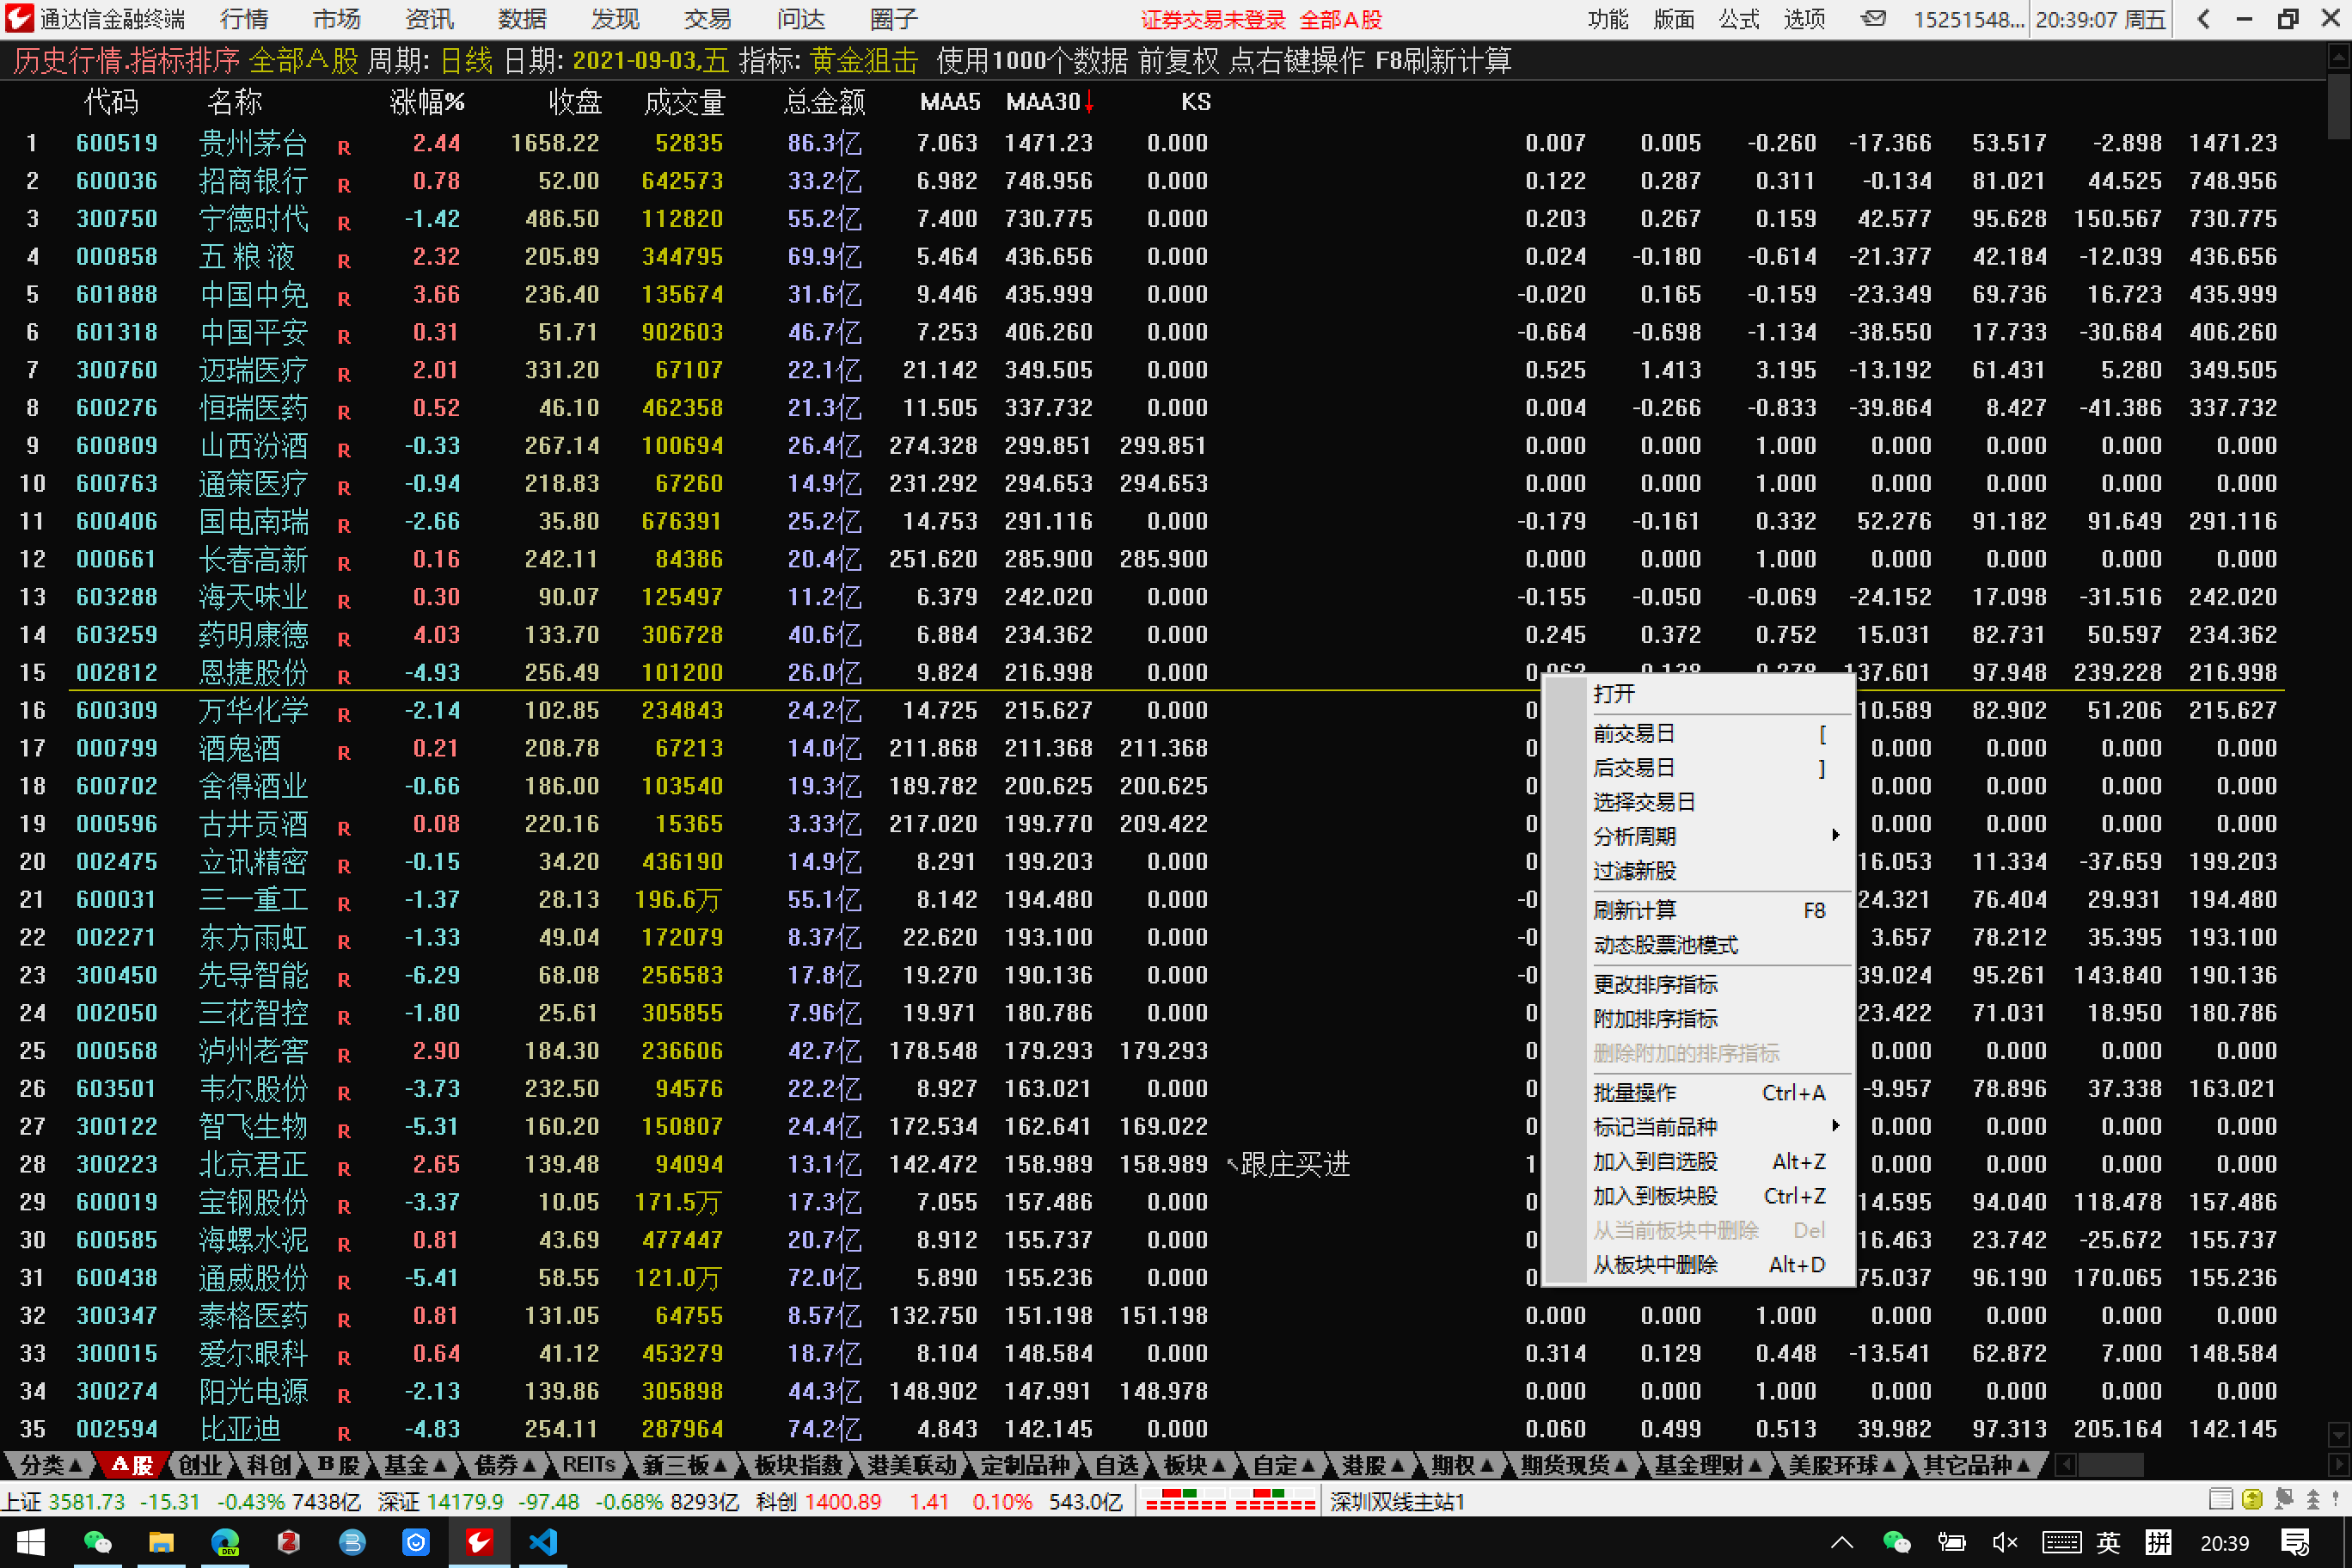This screenshot has height=1568, width=2352.
Task: Click the touch keyboard tray icon
Action: tap(2062, 1543)
